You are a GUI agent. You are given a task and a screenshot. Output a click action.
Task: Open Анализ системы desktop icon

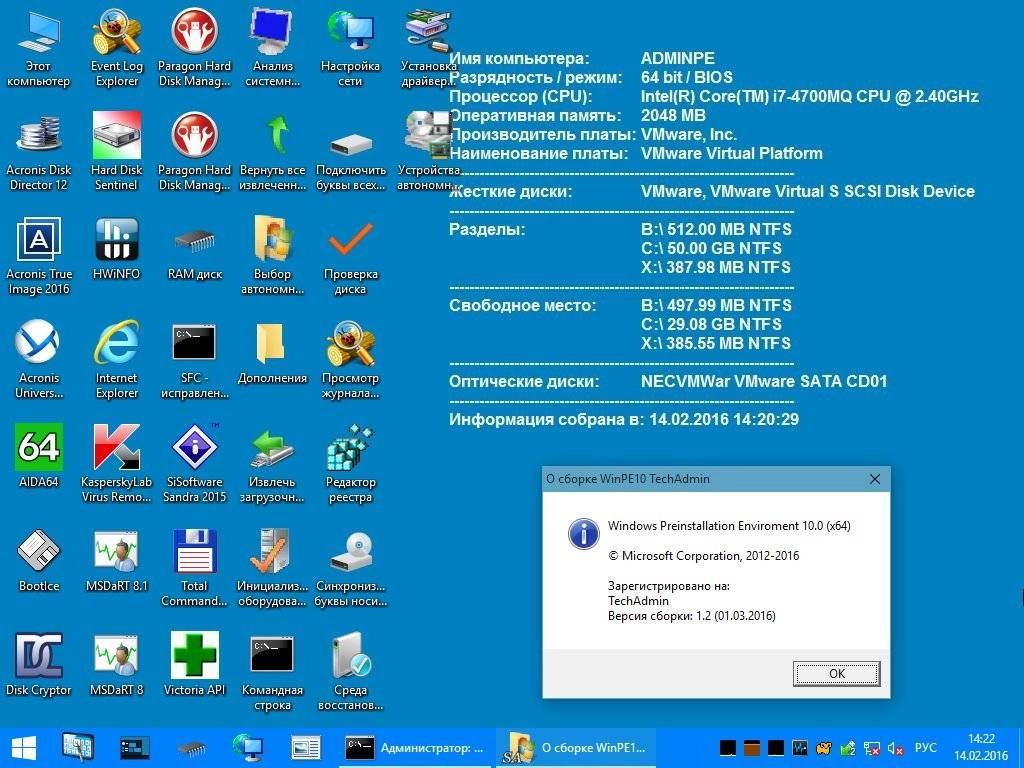[272, 48]
